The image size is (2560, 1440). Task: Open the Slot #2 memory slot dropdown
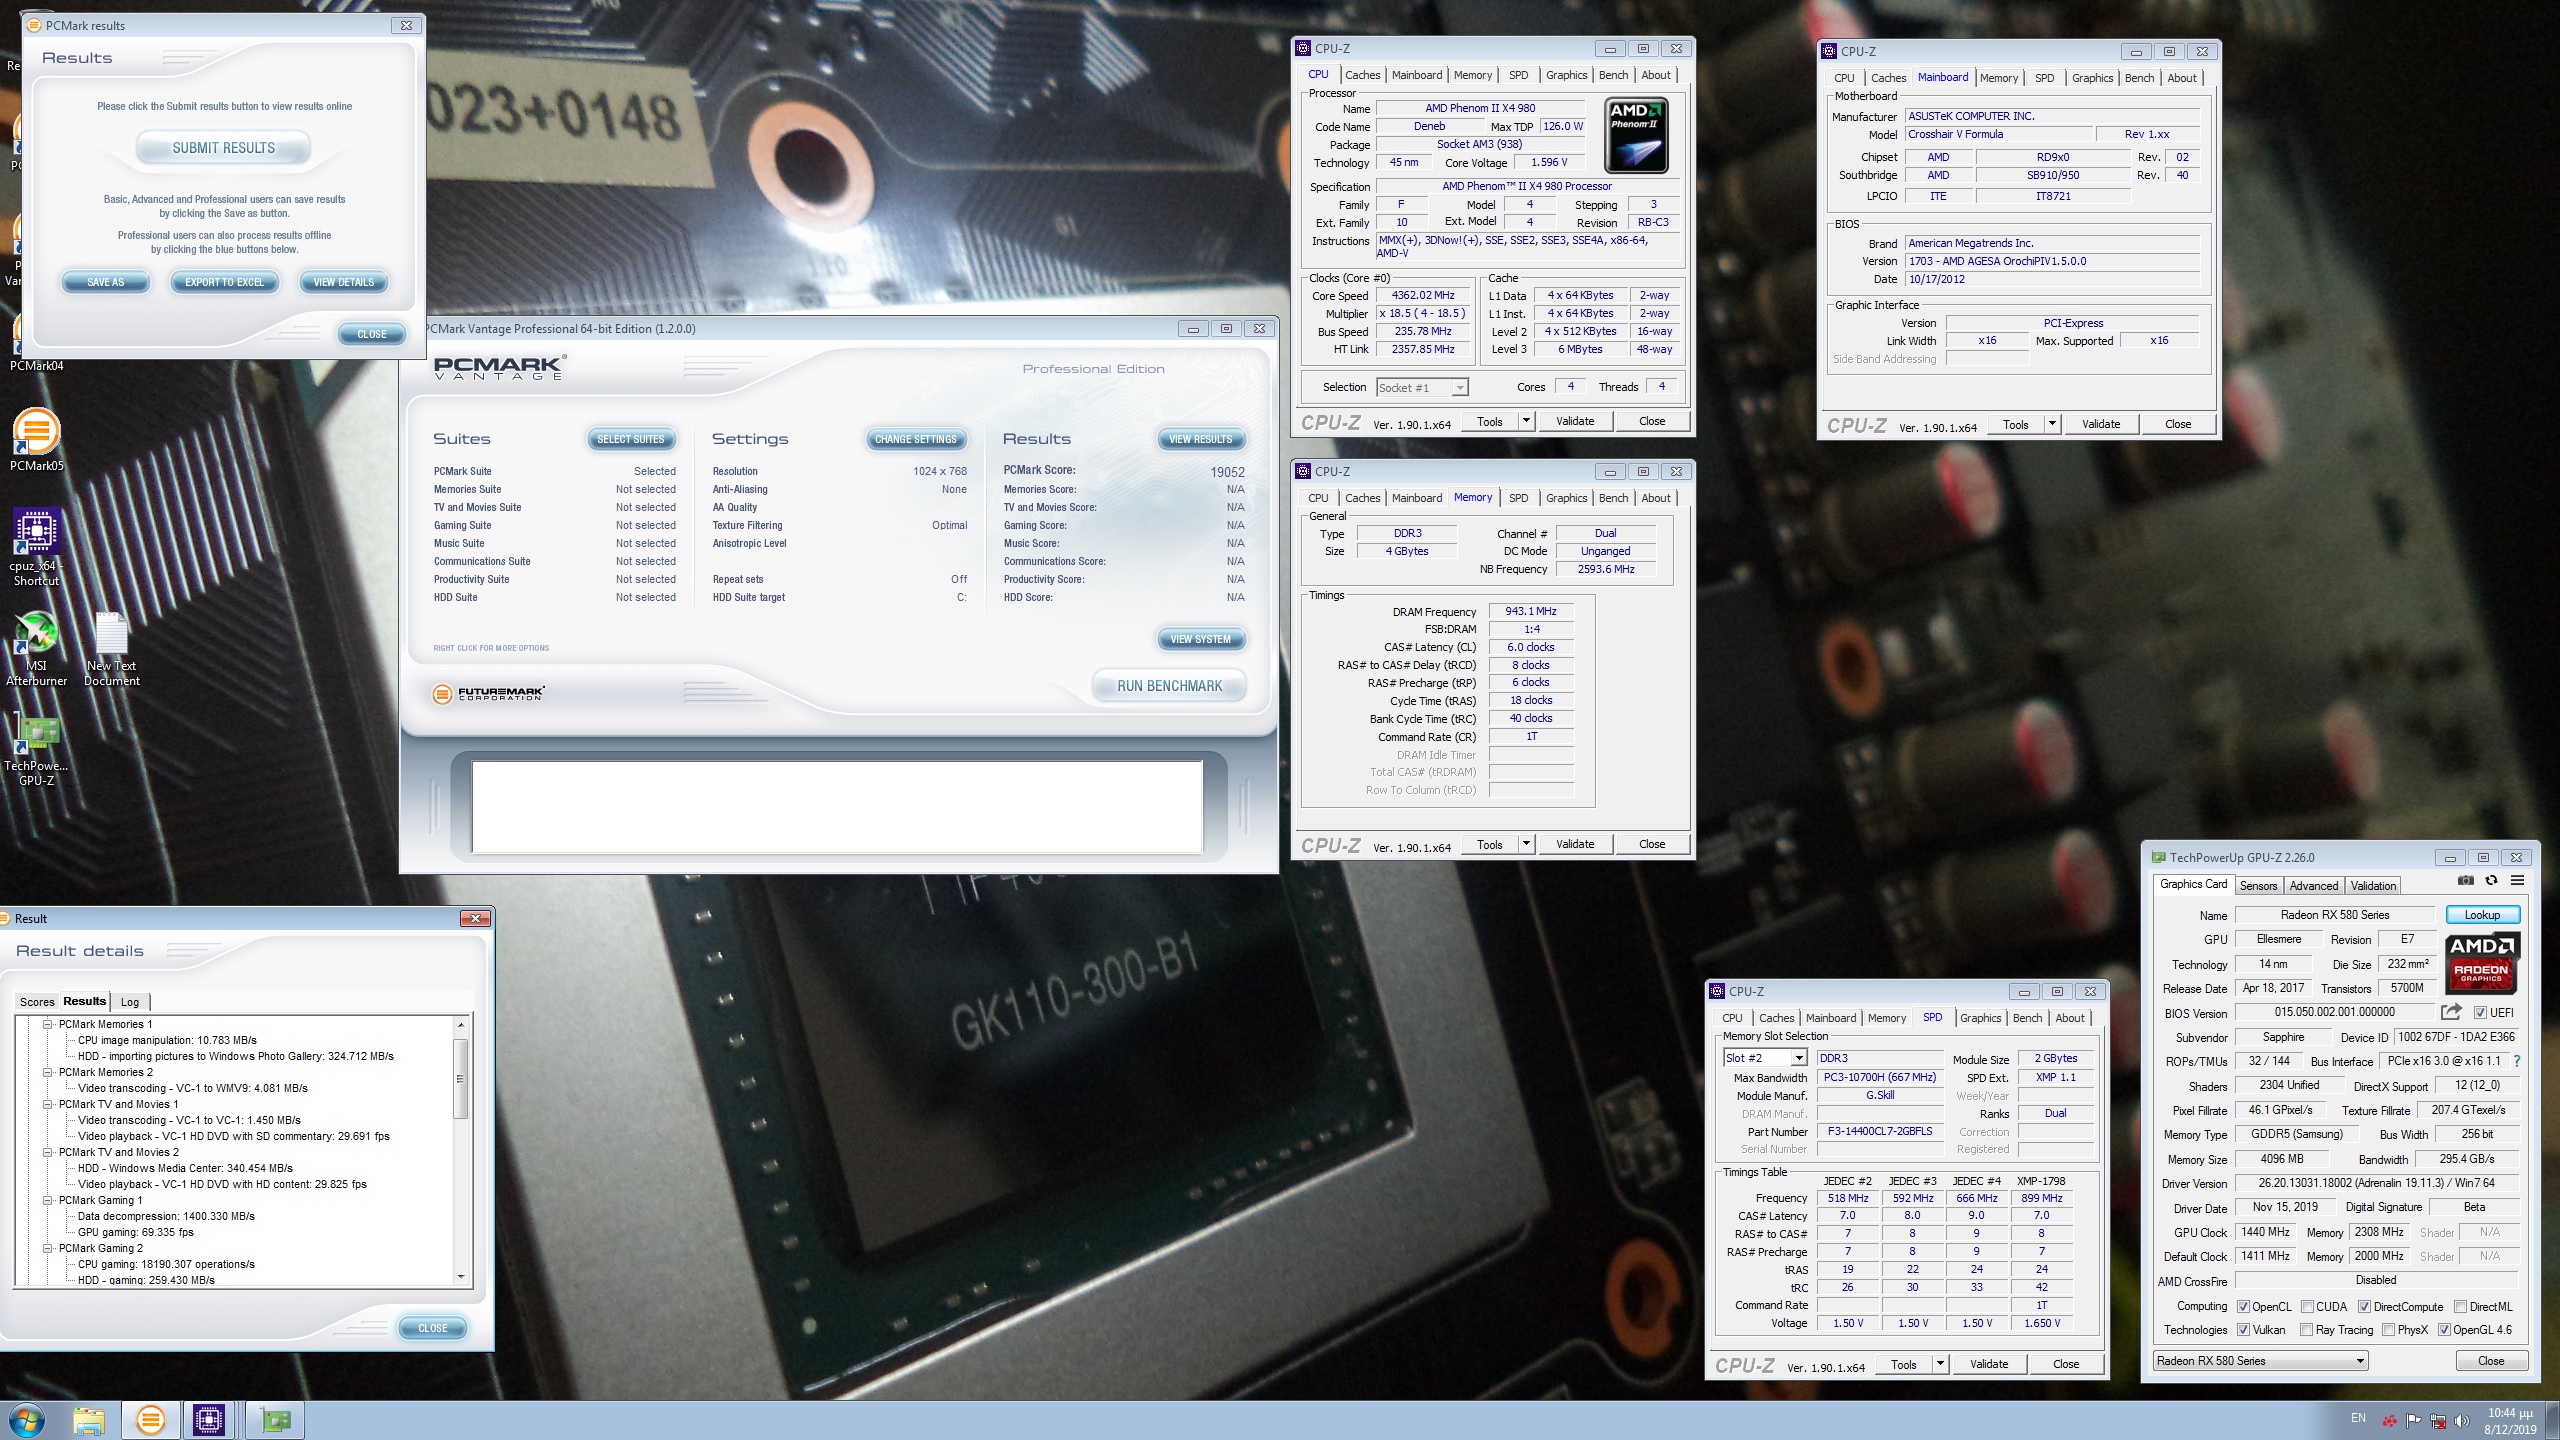pos(1765,1058)
